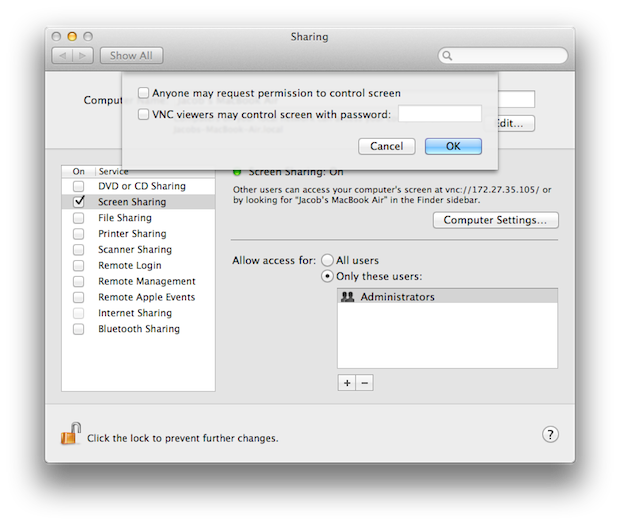This screenshot has height=525, width=620.
Task: Select the Scanner Sharing service row
Action: click(138, 249)
